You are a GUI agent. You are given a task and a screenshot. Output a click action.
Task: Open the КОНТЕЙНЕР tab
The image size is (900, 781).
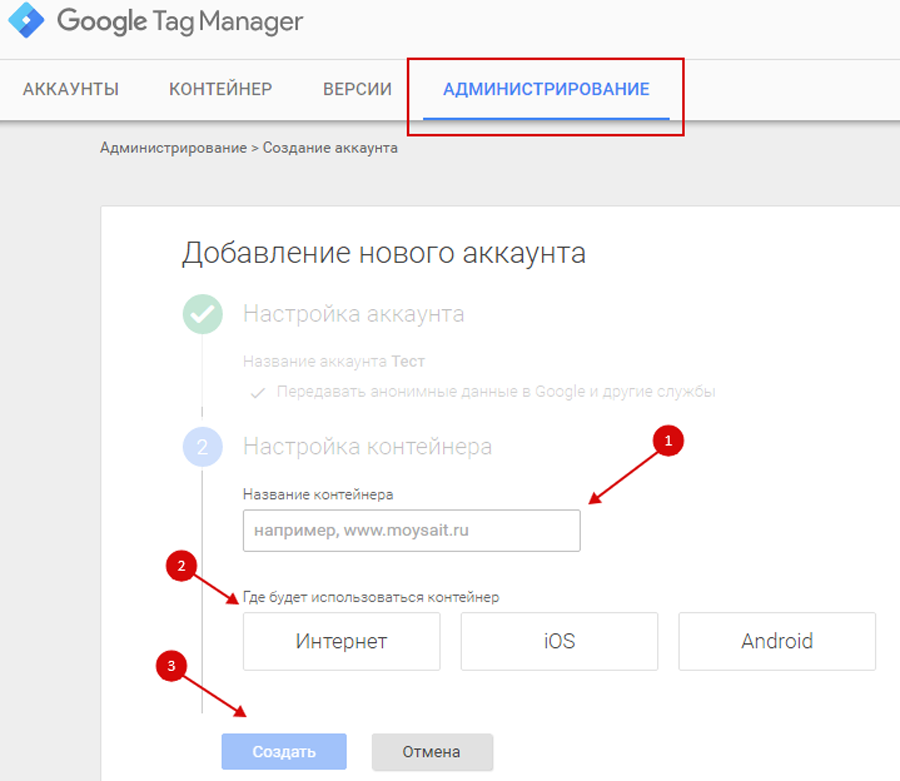[220, 89]
